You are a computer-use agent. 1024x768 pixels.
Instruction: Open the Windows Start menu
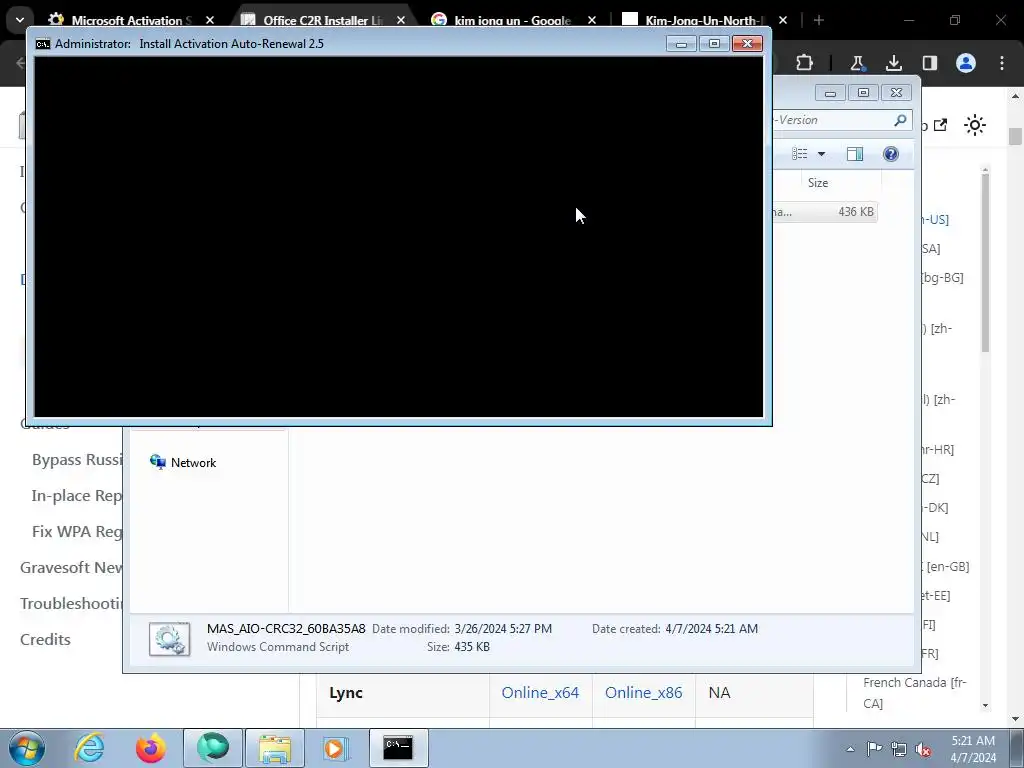26,748
